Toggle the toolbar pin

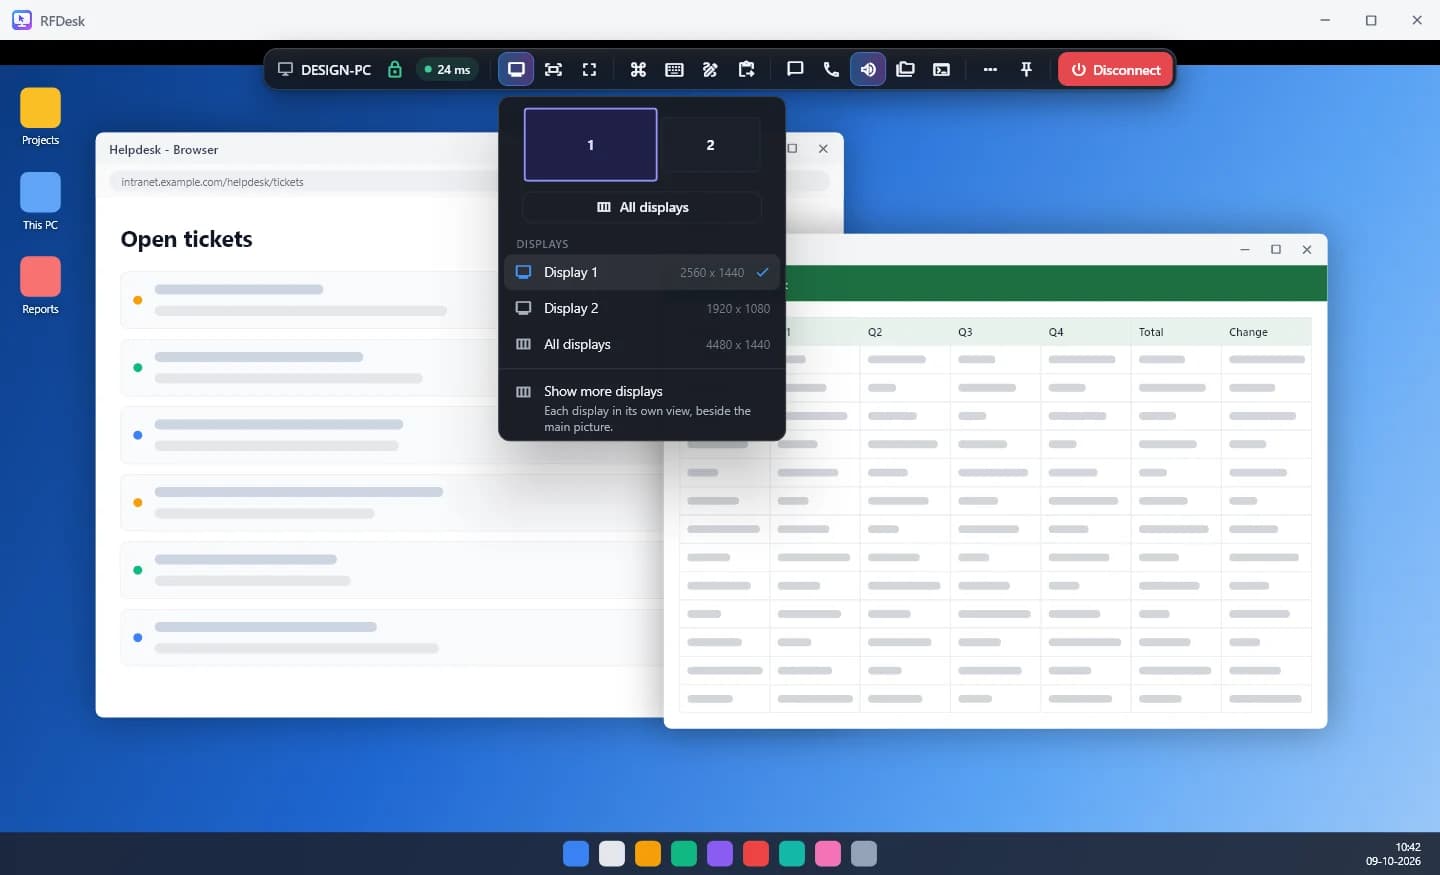pyautogui.click(x=1026, y=69)
